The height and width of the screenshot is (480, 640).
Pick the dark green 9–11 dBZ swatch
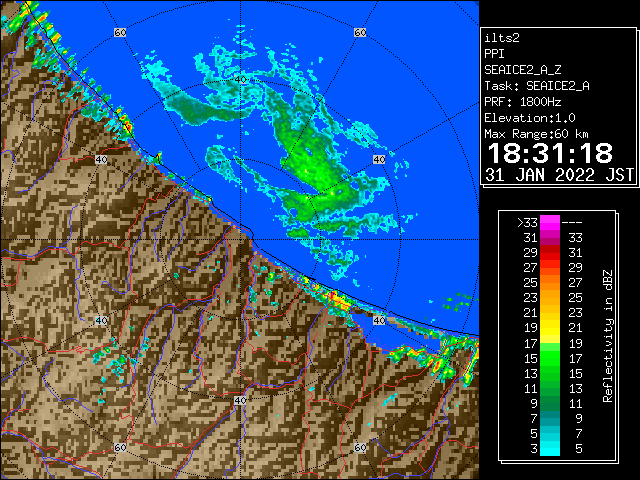pos(550,403)
